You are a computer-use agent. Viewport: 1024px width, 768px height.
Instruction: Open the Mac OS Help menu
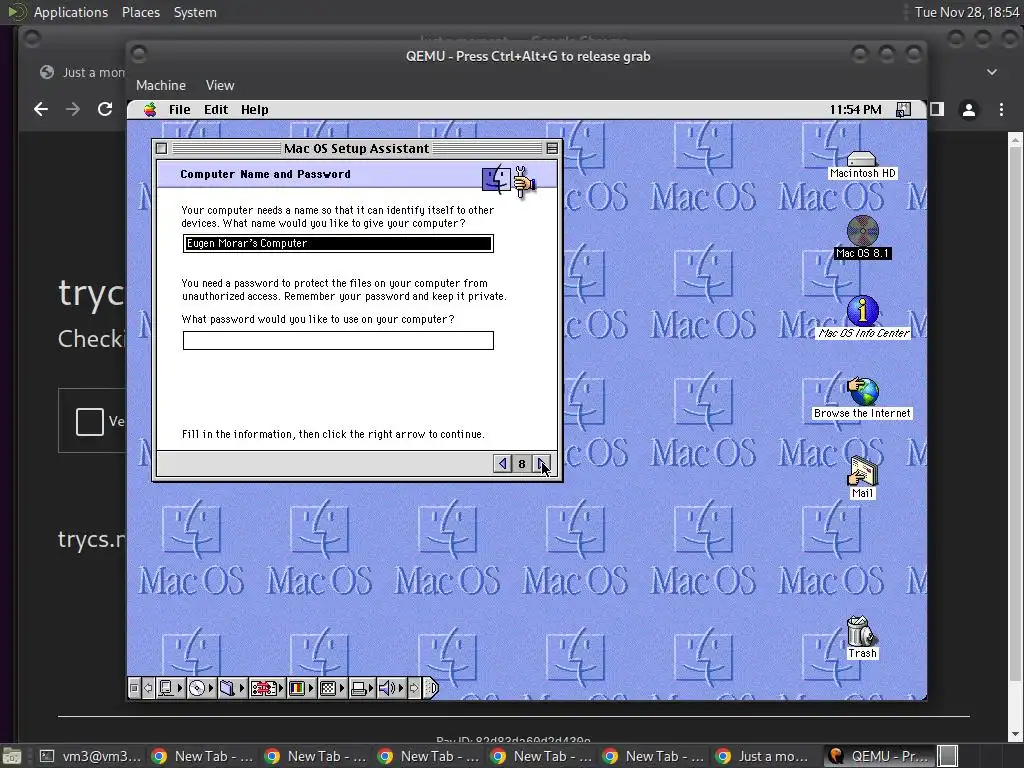coord(255,110)
